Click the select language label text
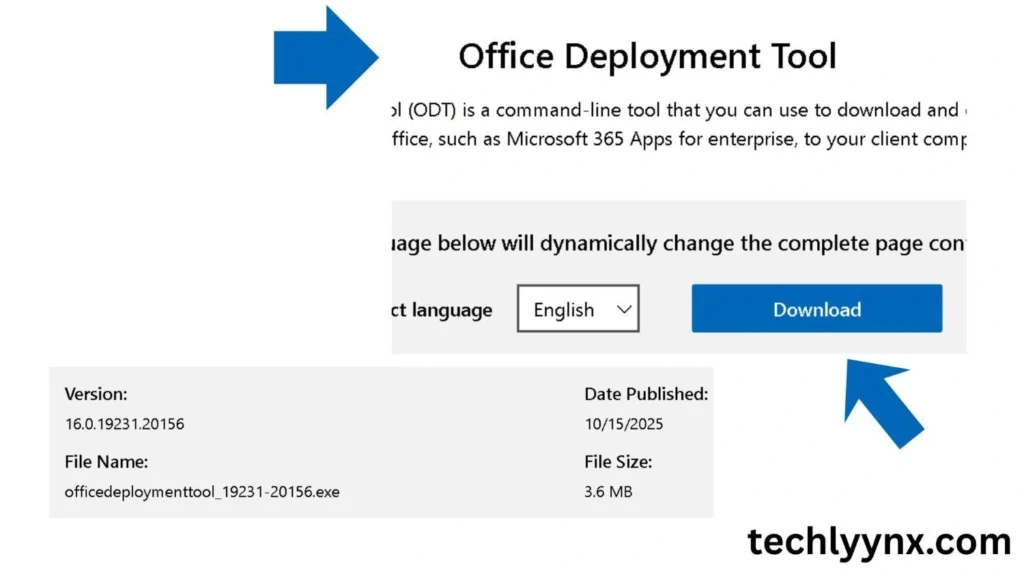Image resolution: width=1024 pixels, height=576 pixels. tap(441, 310)
